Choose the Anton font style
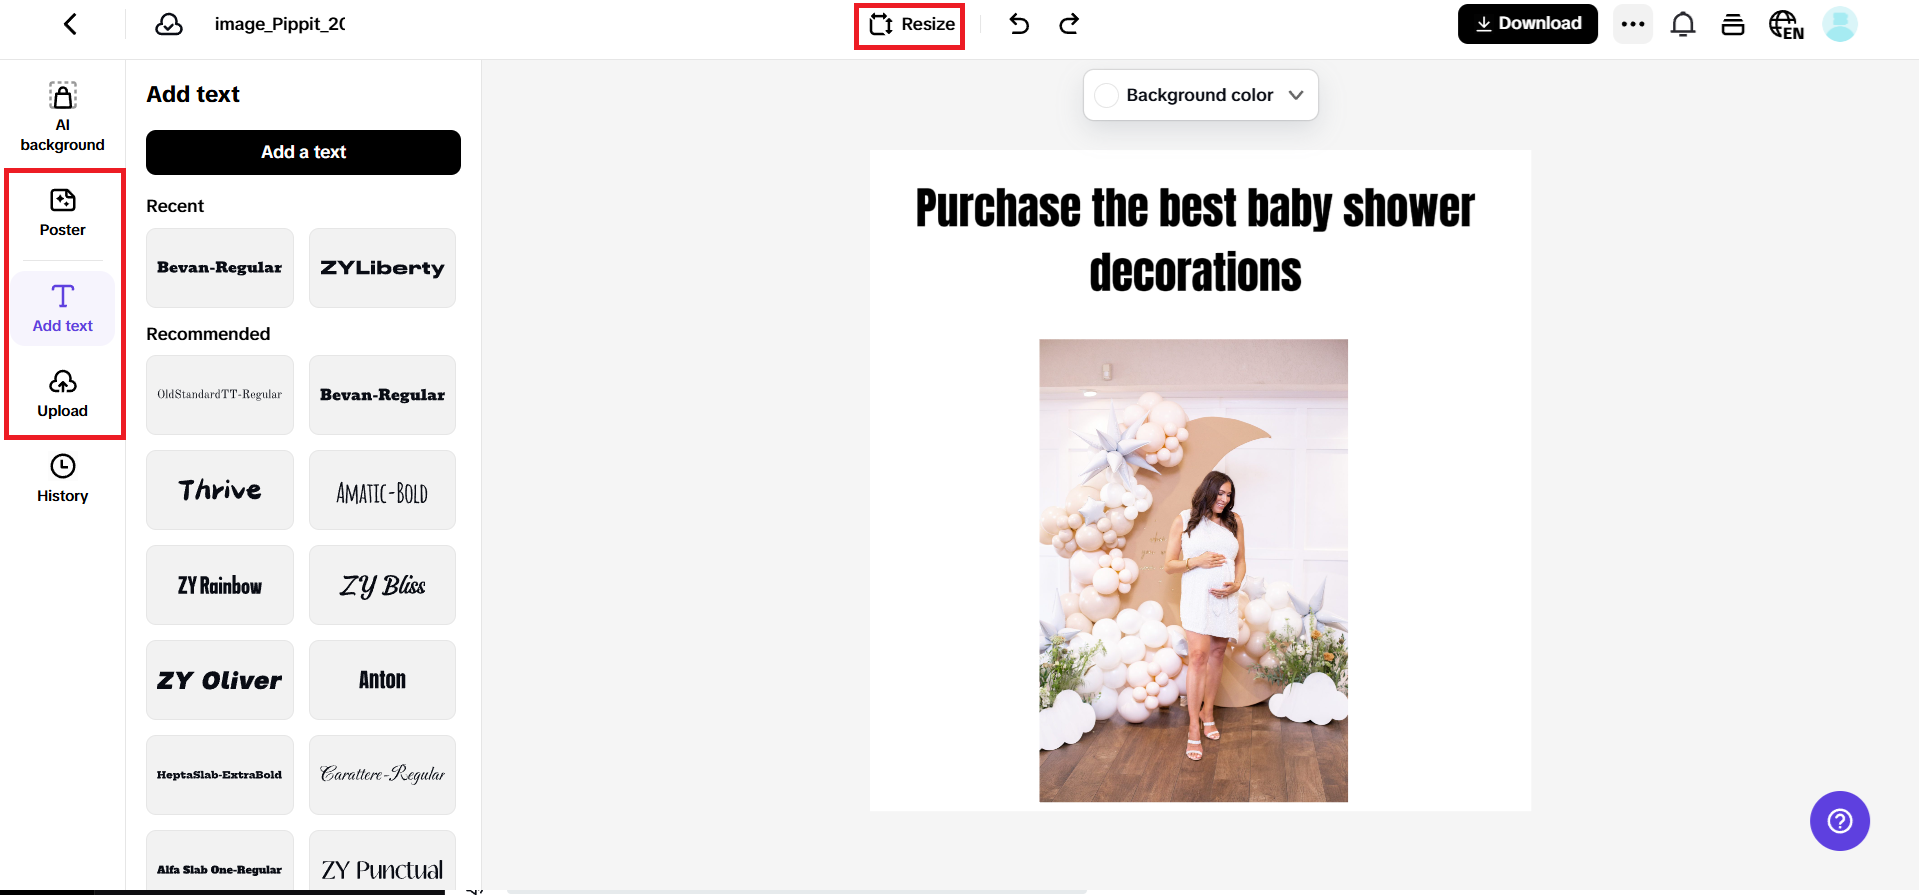This screenshot has width=1919, height=895. 382,680
